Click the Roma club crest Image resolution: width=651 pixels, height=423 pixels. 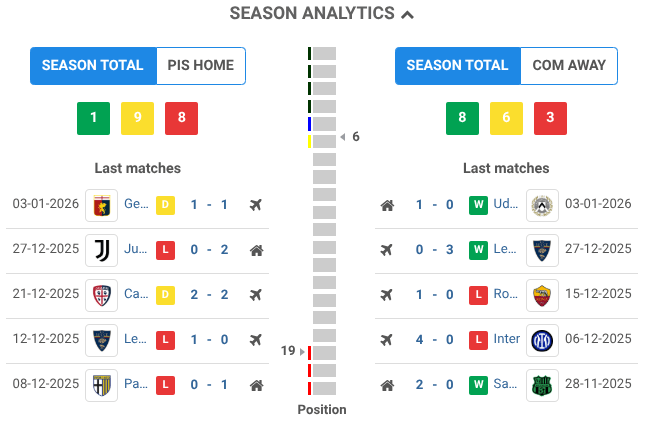[542, 295]
